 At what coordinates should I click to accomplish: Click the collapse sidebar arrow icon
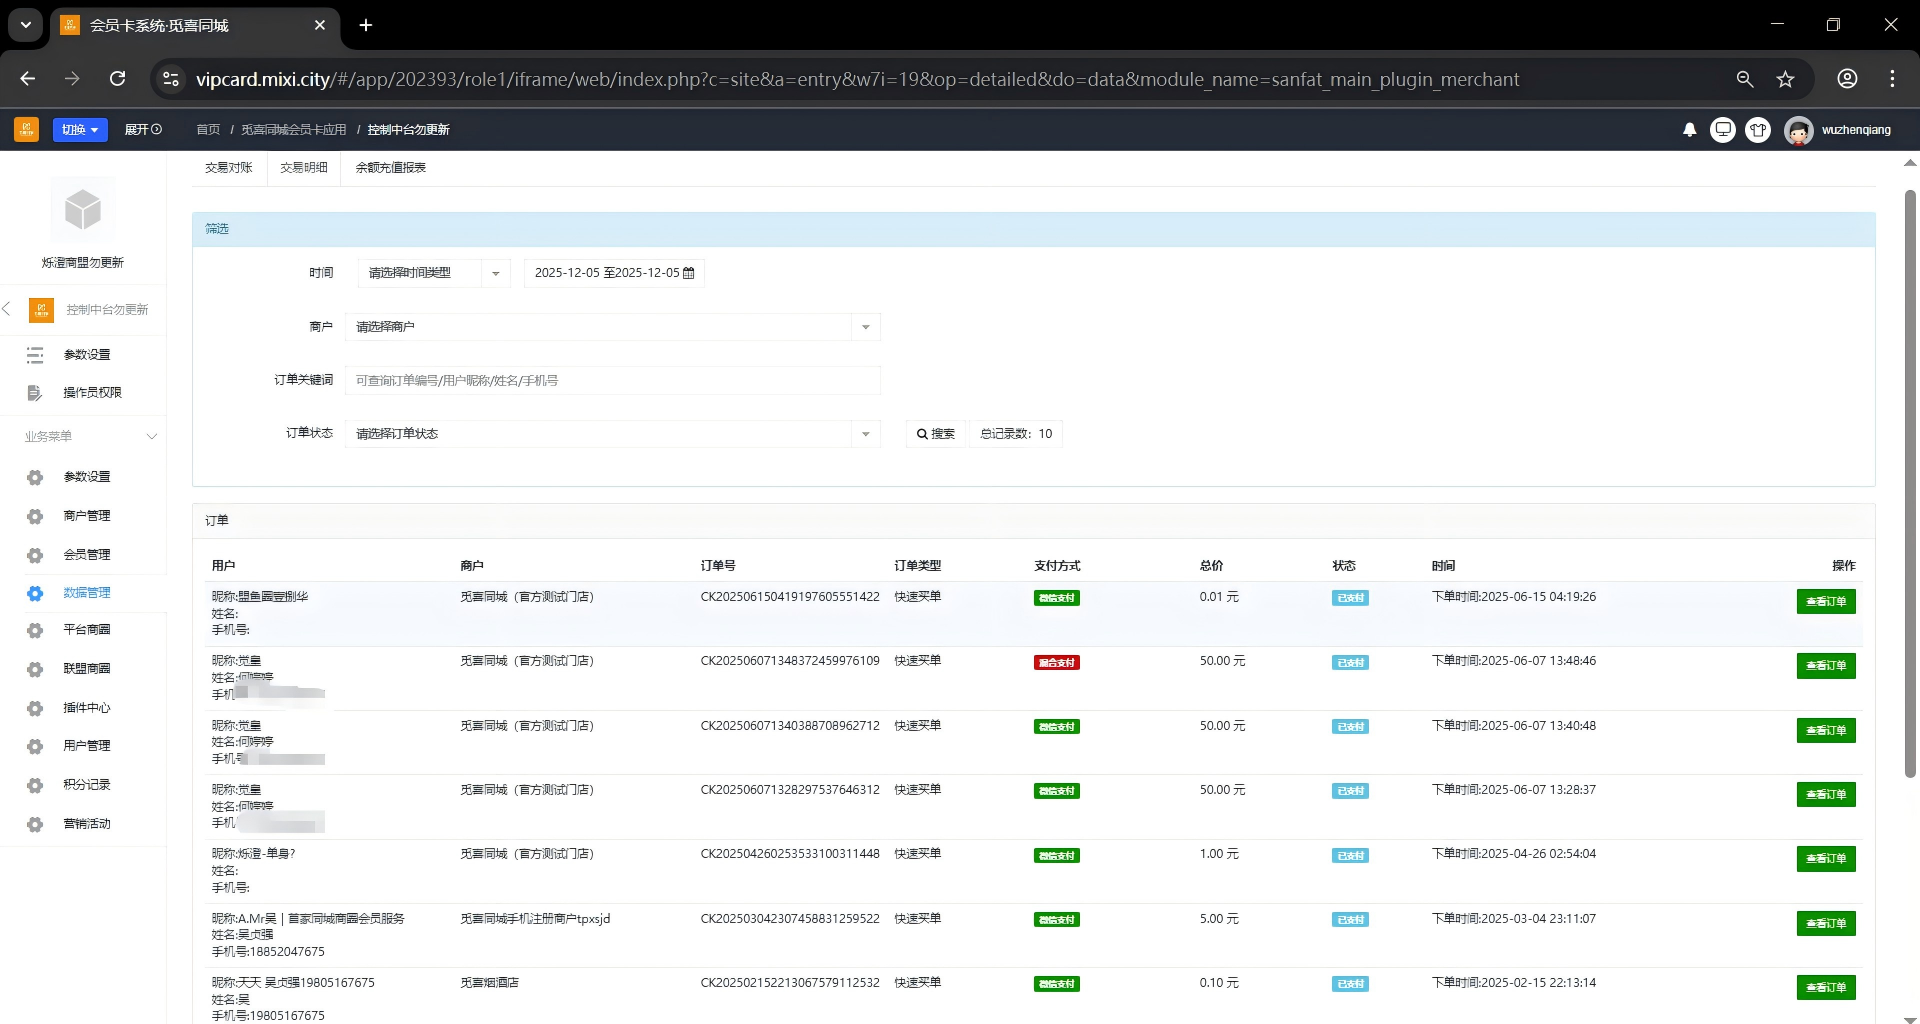click(7, 309)
